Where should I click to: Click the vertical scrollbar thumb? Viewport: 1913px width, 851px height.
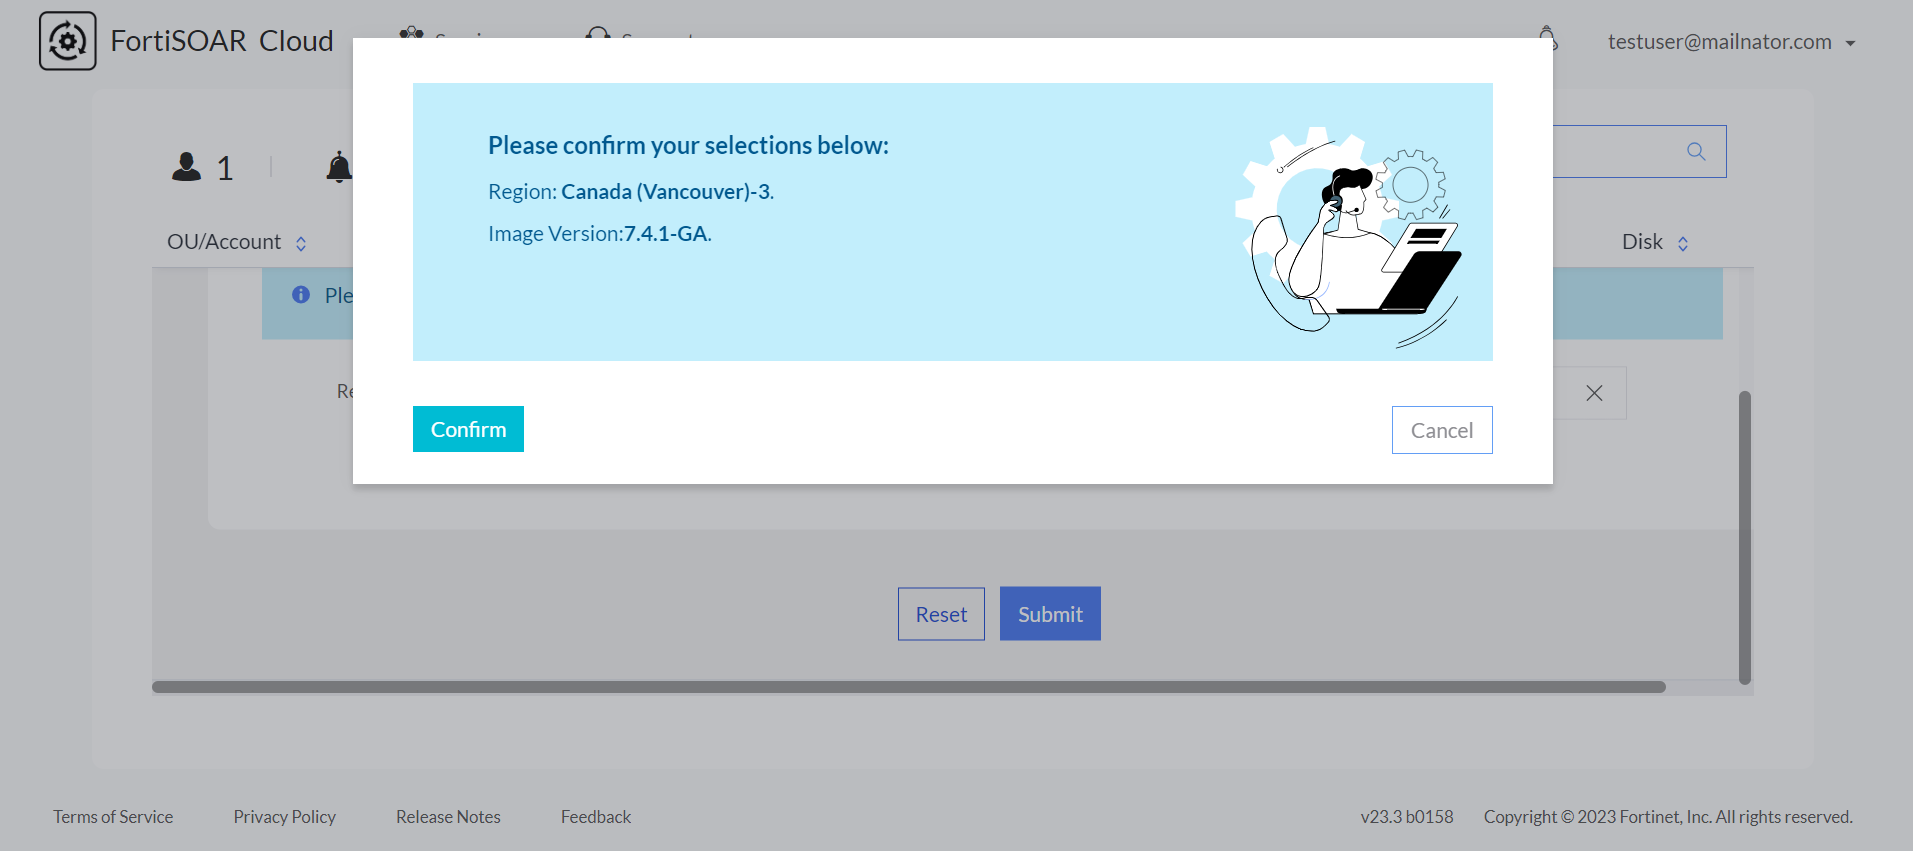pyautogui.click(x=1744, y=538)
